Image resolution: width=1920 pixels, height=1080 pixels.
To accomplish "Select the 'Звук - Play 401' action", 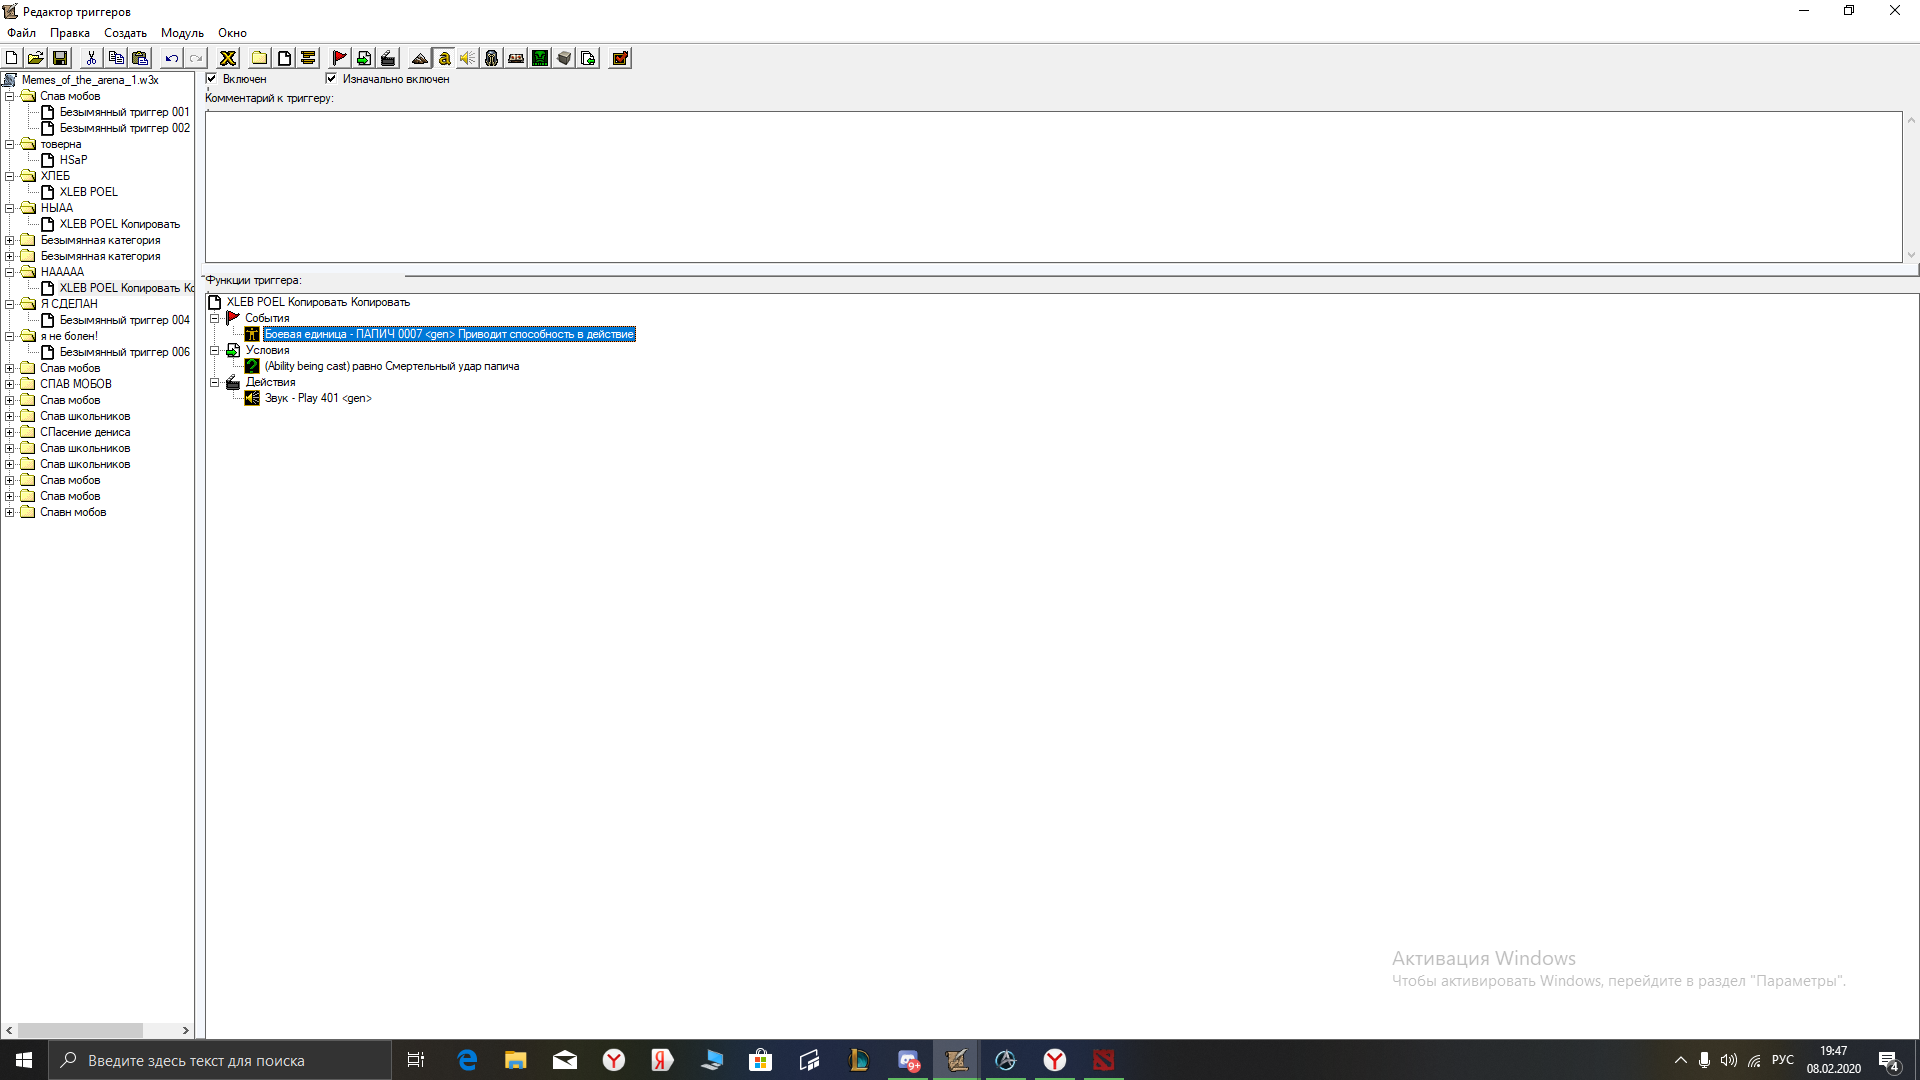I will (318, 398).
